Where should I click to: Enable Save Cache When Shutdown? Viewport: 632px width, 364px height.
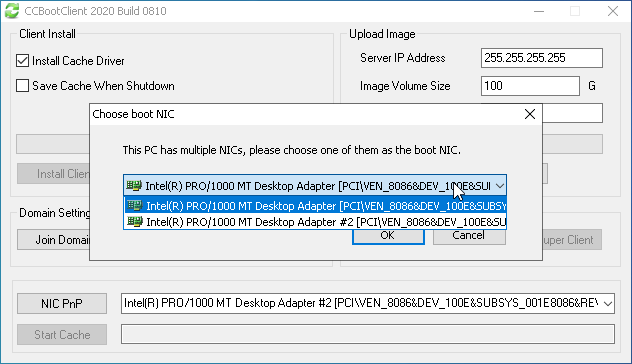[x=23, y=86]
